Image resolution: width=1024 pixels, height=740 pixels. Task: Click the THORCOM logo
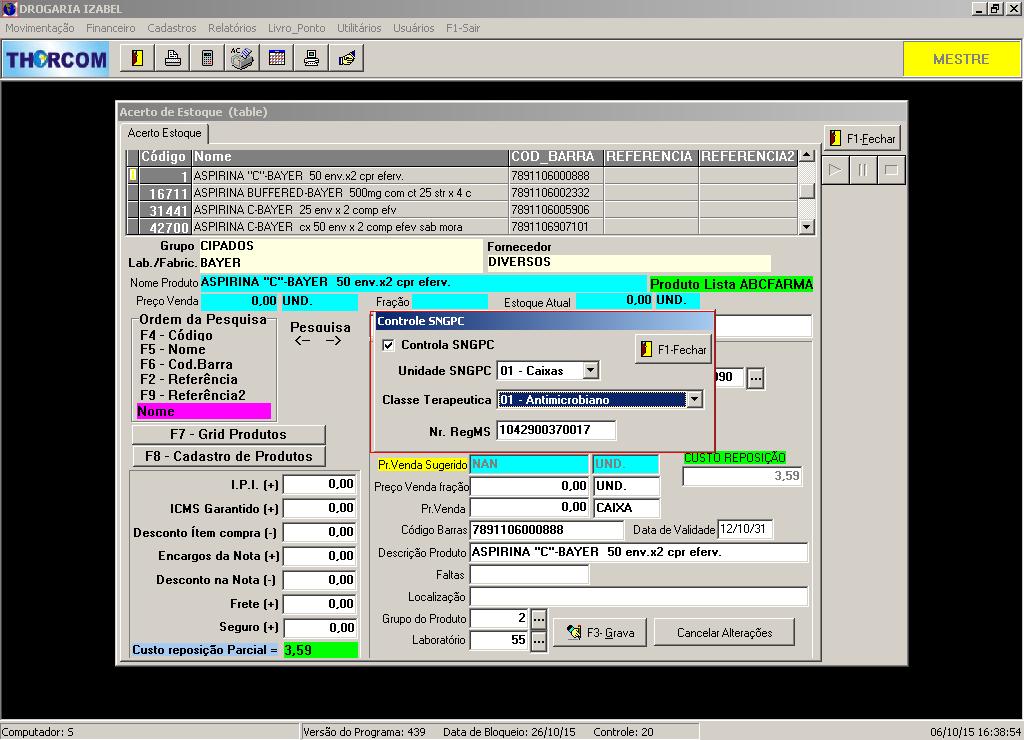click(x=56, y=59)
